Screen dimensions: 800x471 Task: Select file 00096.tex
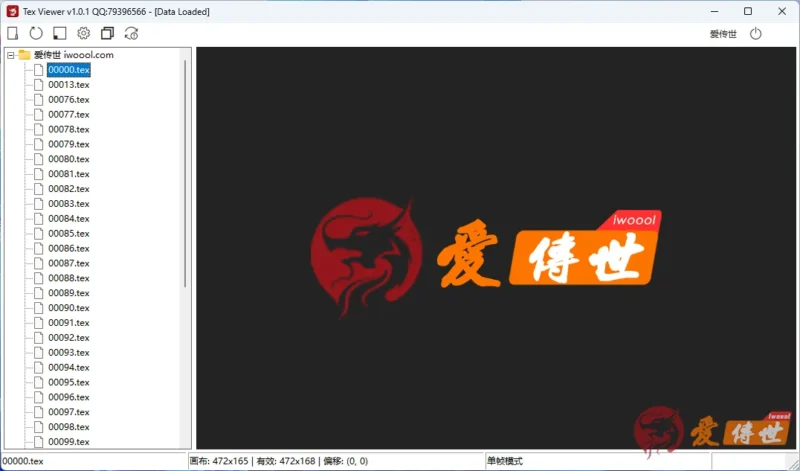click(69, 397)
